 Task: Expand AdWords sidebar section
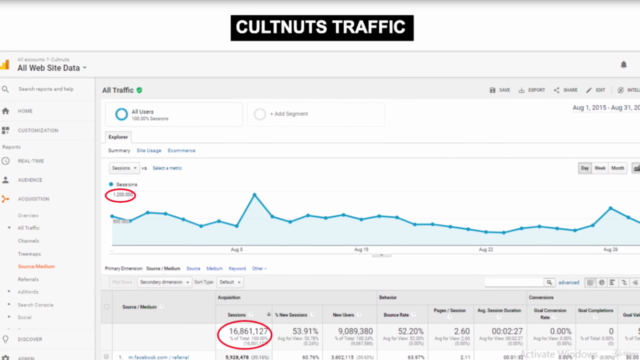[x=9, y=291]
